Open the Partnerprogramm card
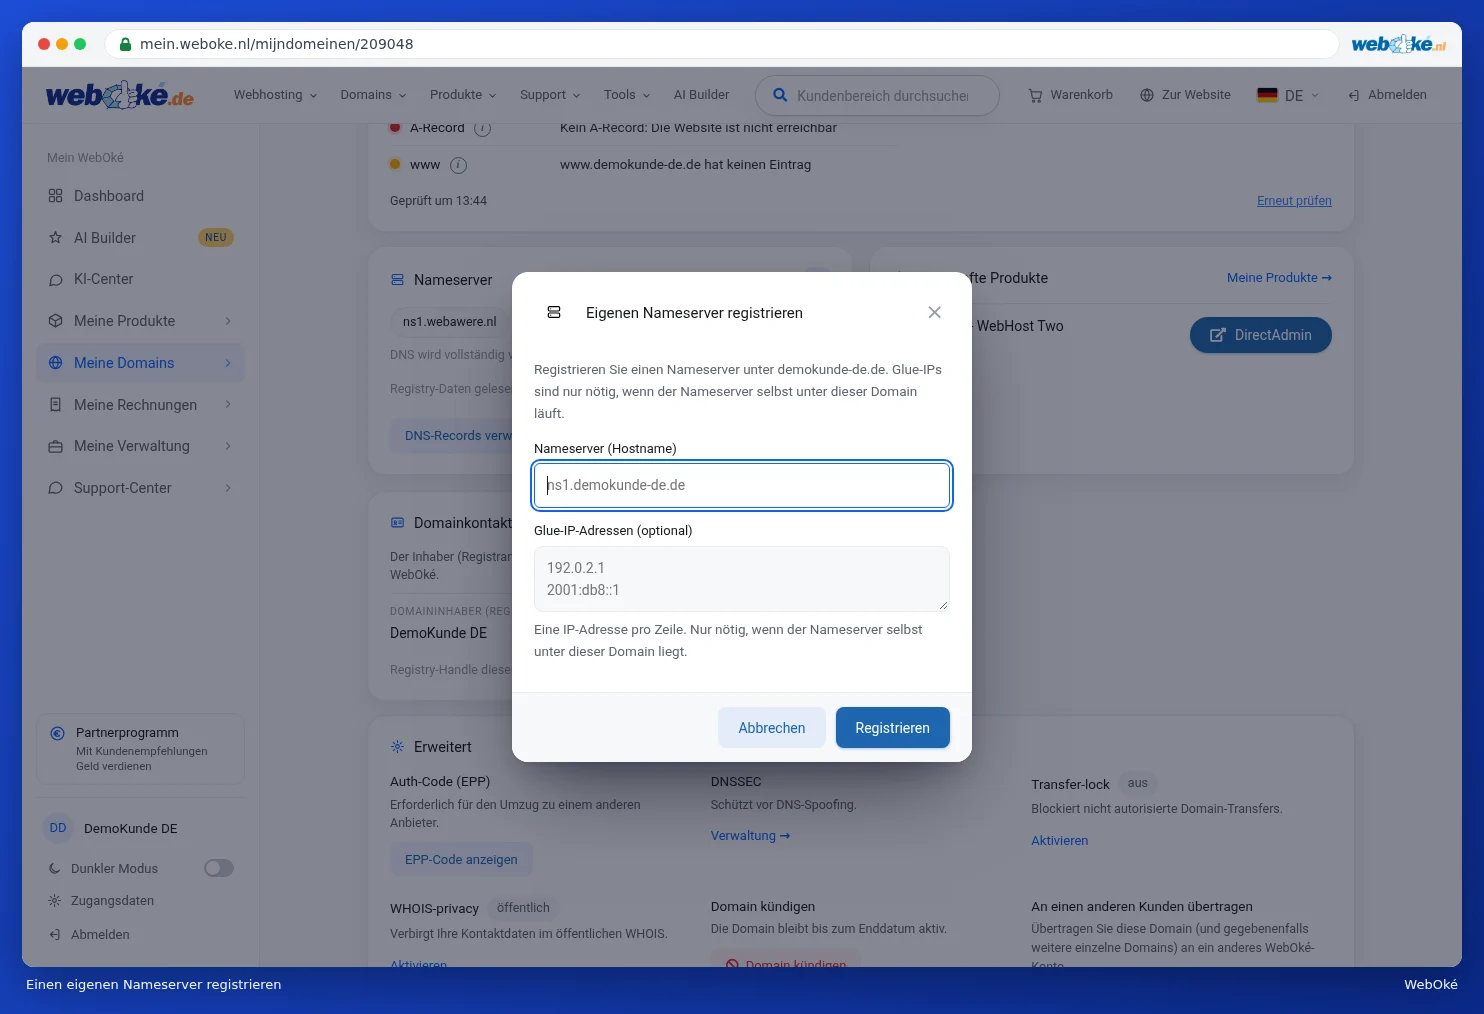Viewport: 1484px width, 1014px height. [x=140, y=749]
